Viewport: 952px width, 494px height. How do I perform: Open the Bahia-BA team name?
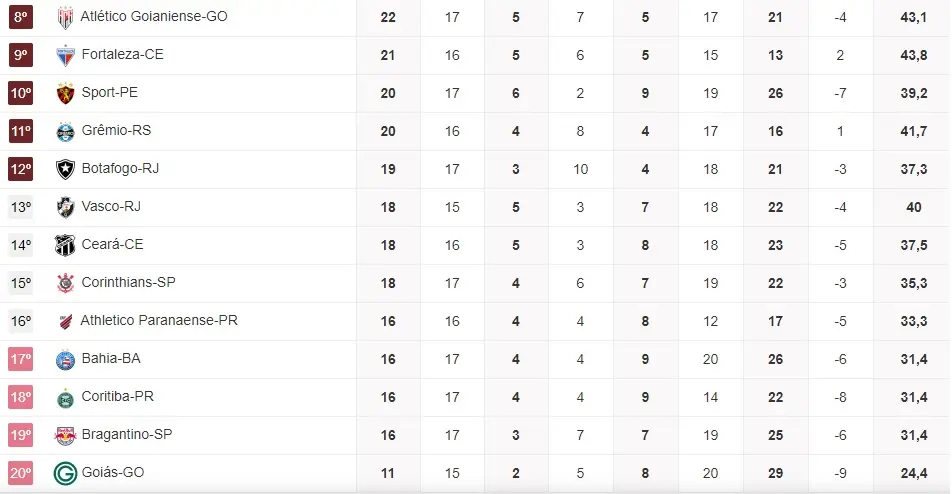tap(110, 359)
